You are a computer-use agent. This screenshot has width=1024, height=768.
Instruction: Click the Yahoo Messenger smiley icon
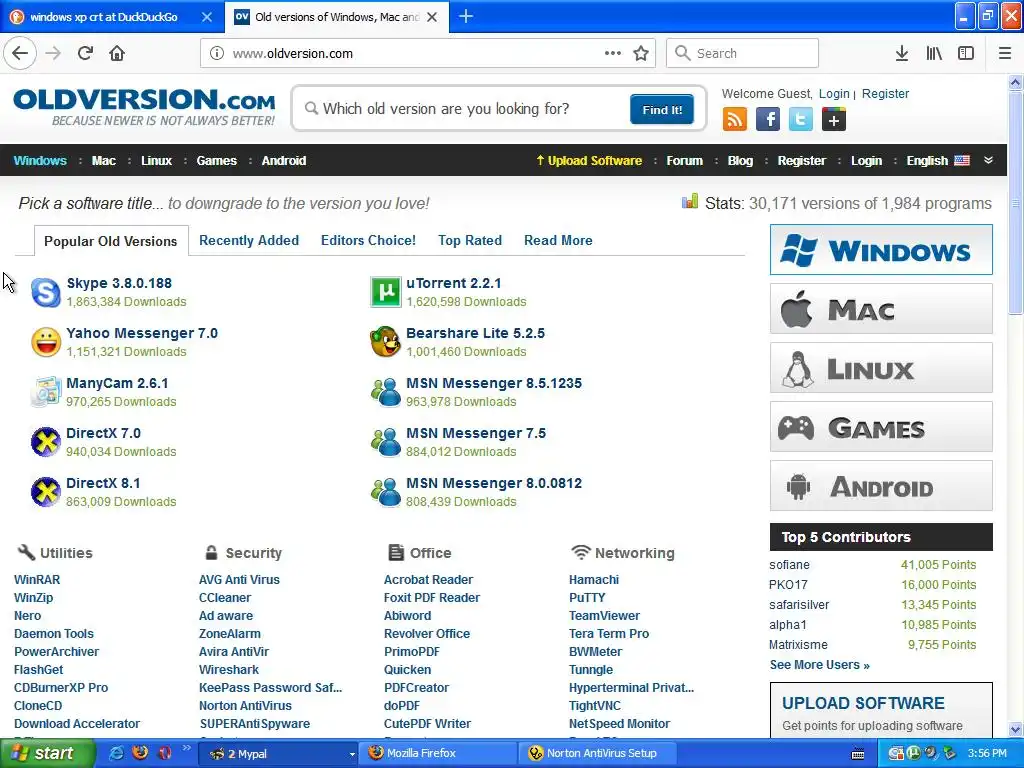[x=46, y=342]
